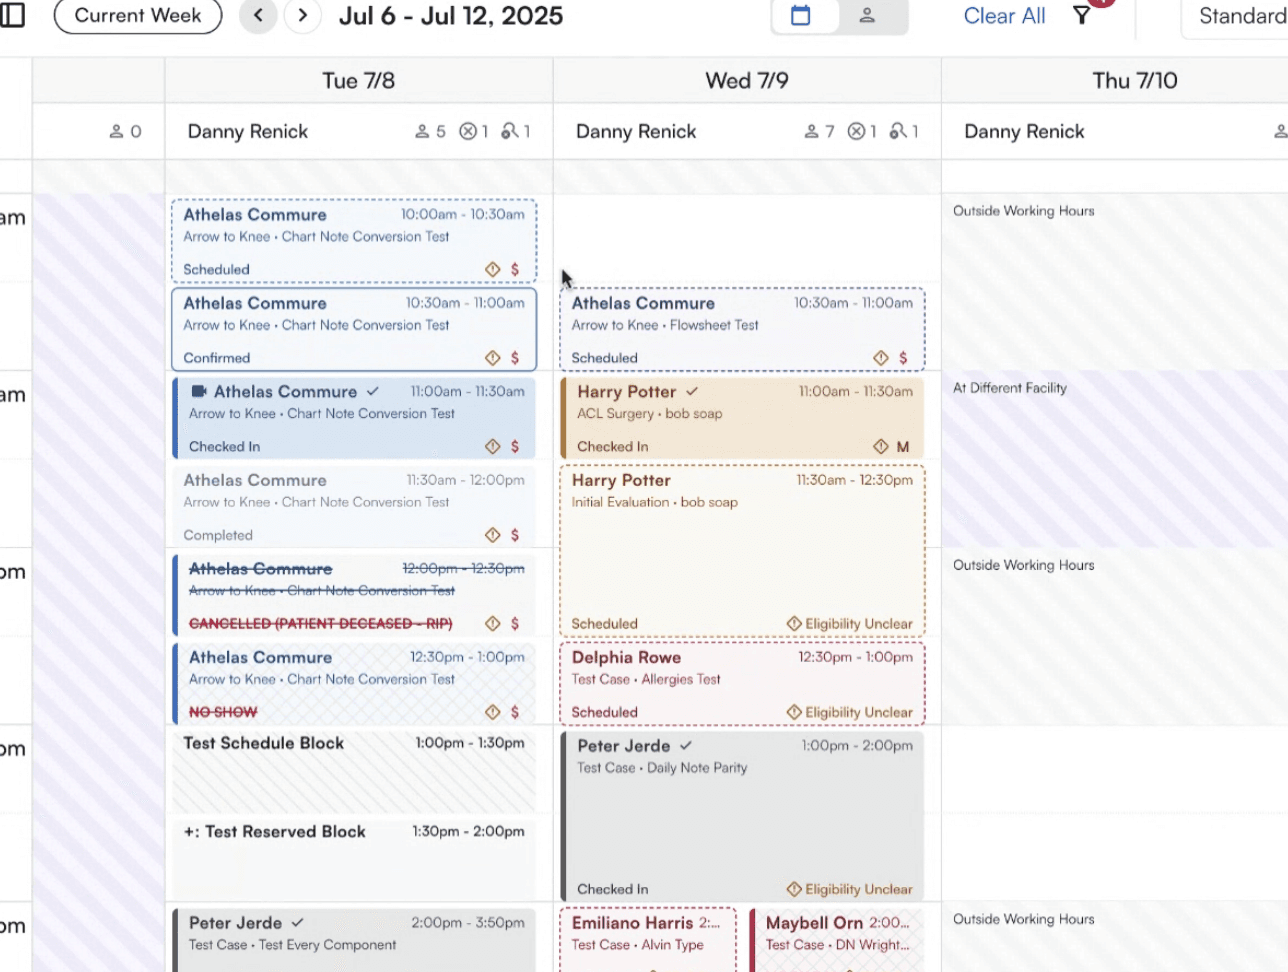Screen dimensions: 1288x972
Task: Open the Wed 7/9 column header
Action: tap(747, 80)
